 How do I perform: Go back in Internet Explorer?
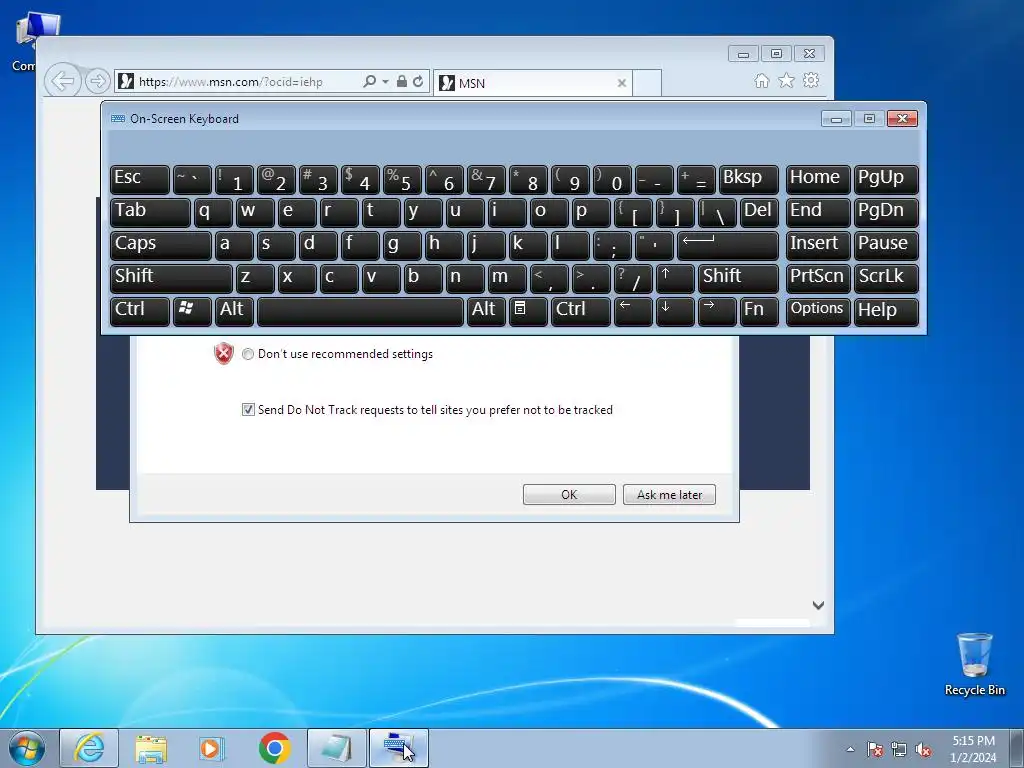tap(63, 81)
